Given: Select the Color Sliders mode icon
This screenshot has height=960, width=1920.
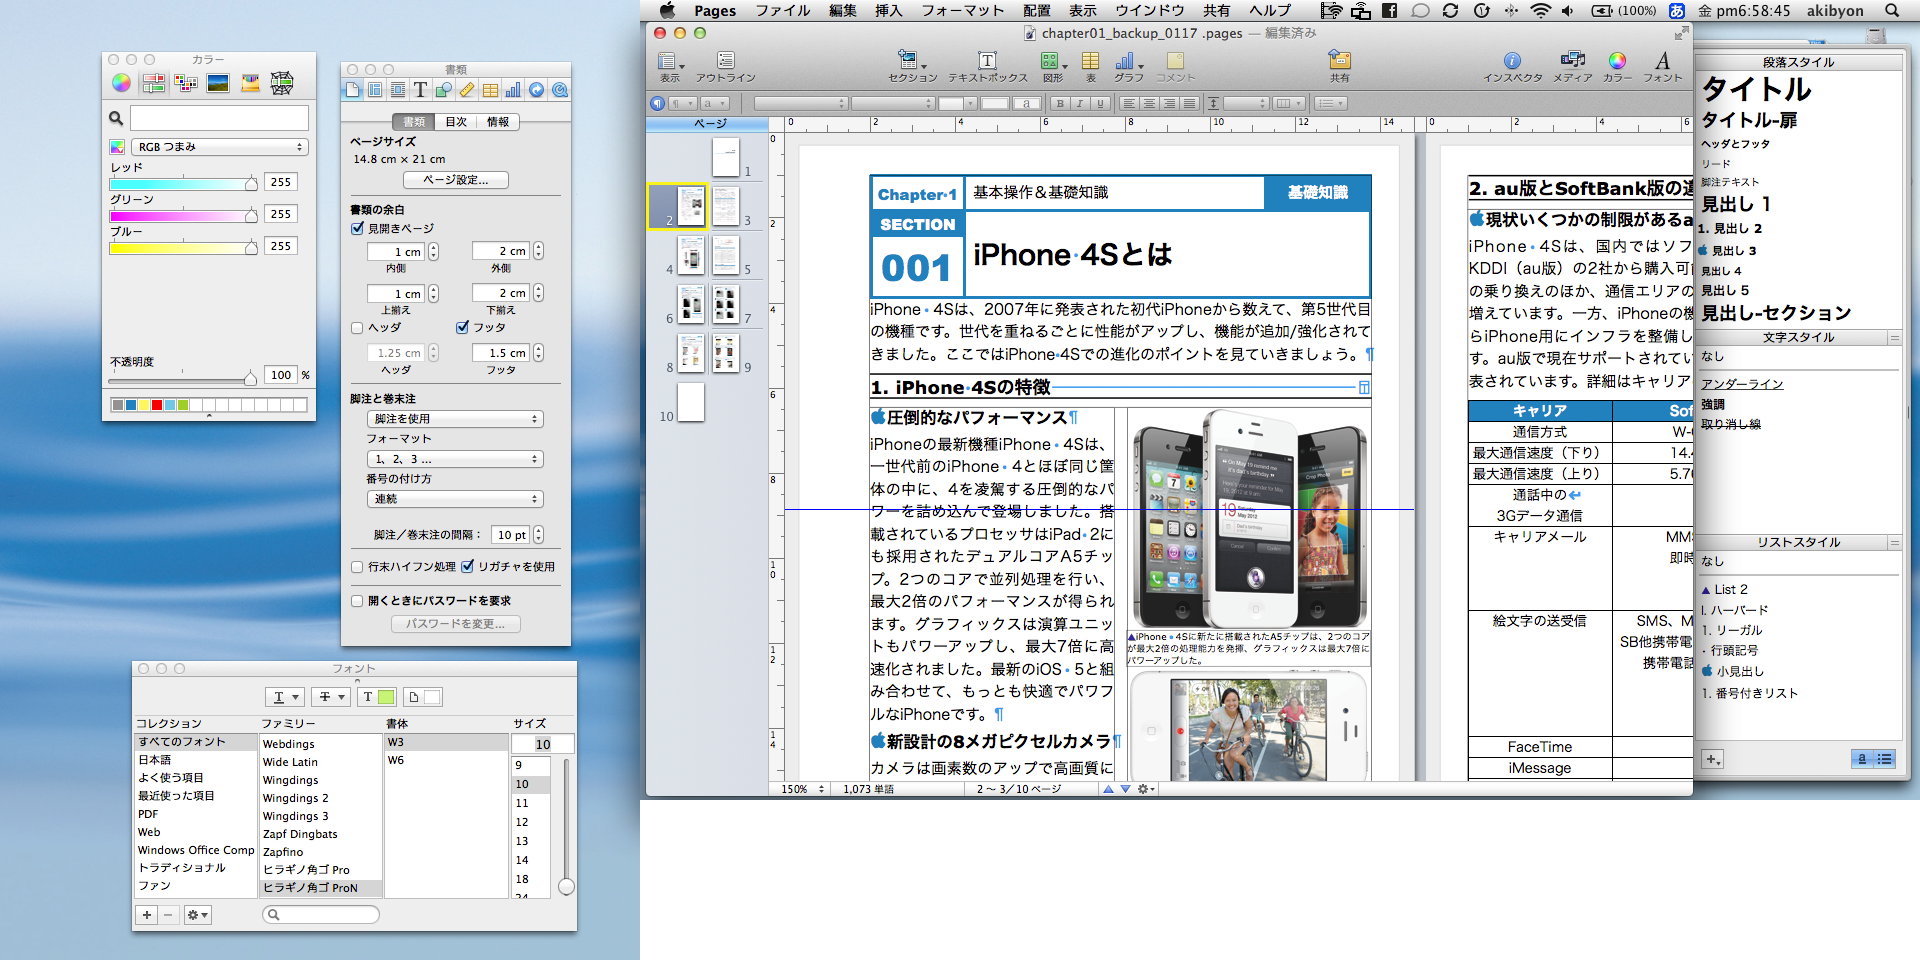Looking at the screenshot, I should pos(153,83).
